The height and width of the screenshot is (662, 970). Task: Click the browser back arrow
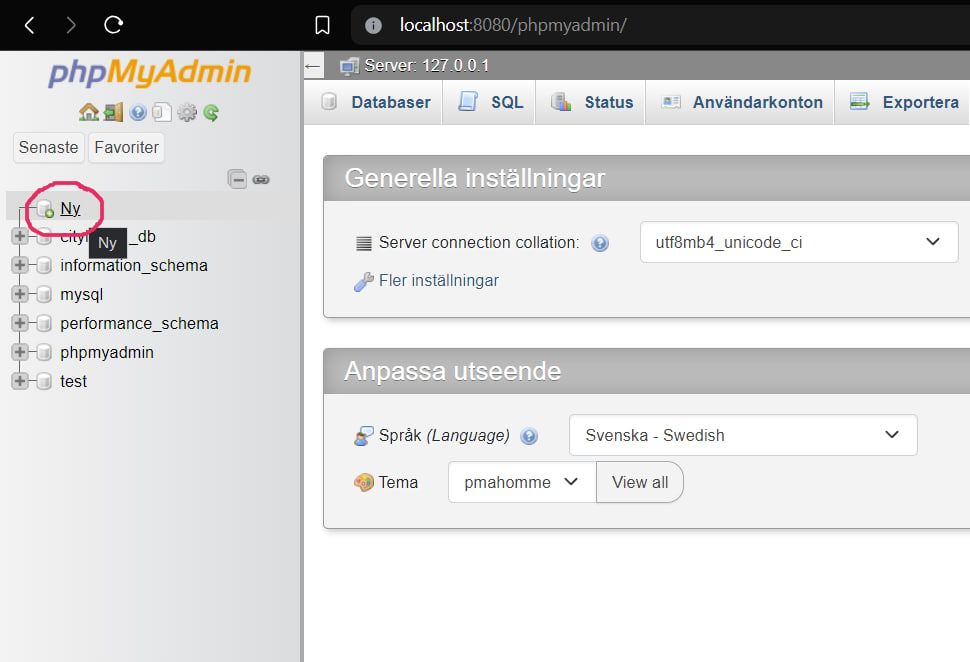pyautogui.click(x=29, y=25)
